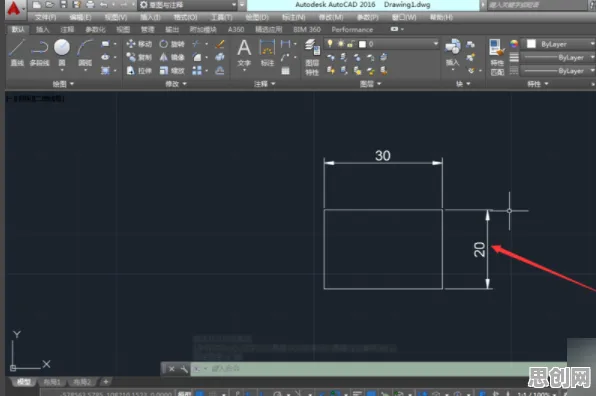This screenshot has height=396, width=596.
Task: Click the Save icon in quick access toolbar
Action: tap(63, 5)
